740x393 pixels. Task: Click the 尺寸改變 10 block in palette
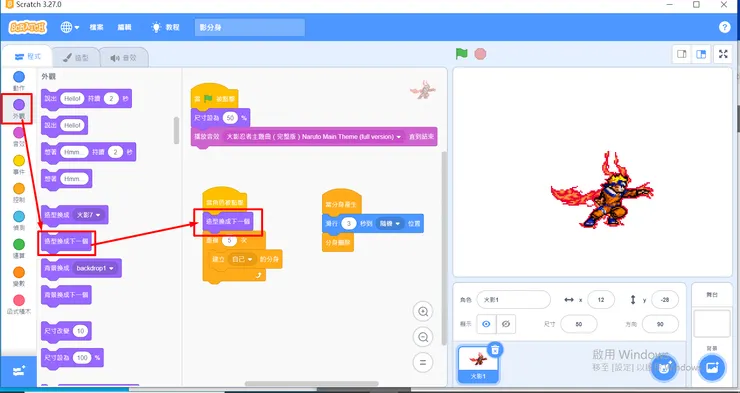66,331
